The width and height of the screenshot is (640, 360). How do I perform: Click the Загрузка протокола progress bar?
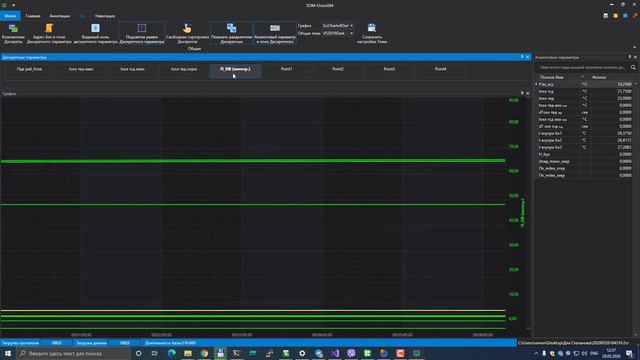click(x=56, y=343)
